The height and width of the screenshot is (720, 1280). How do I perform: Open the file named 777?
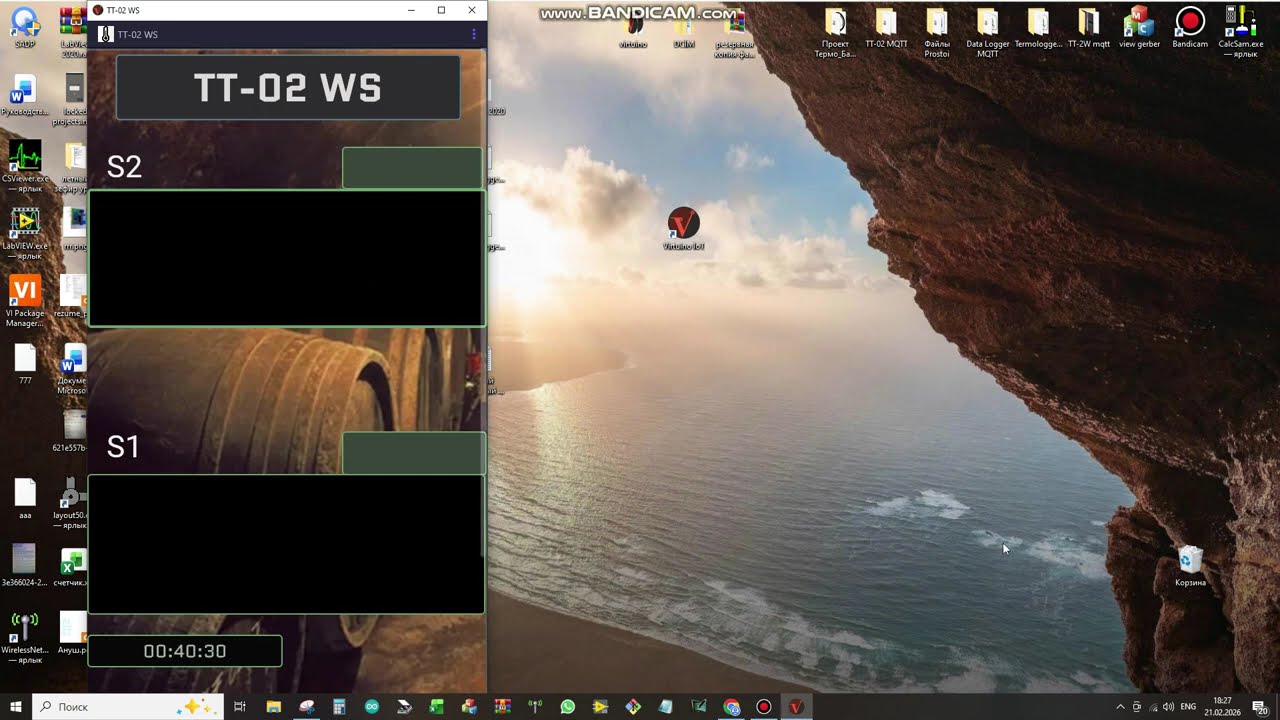tap(25, 364)
